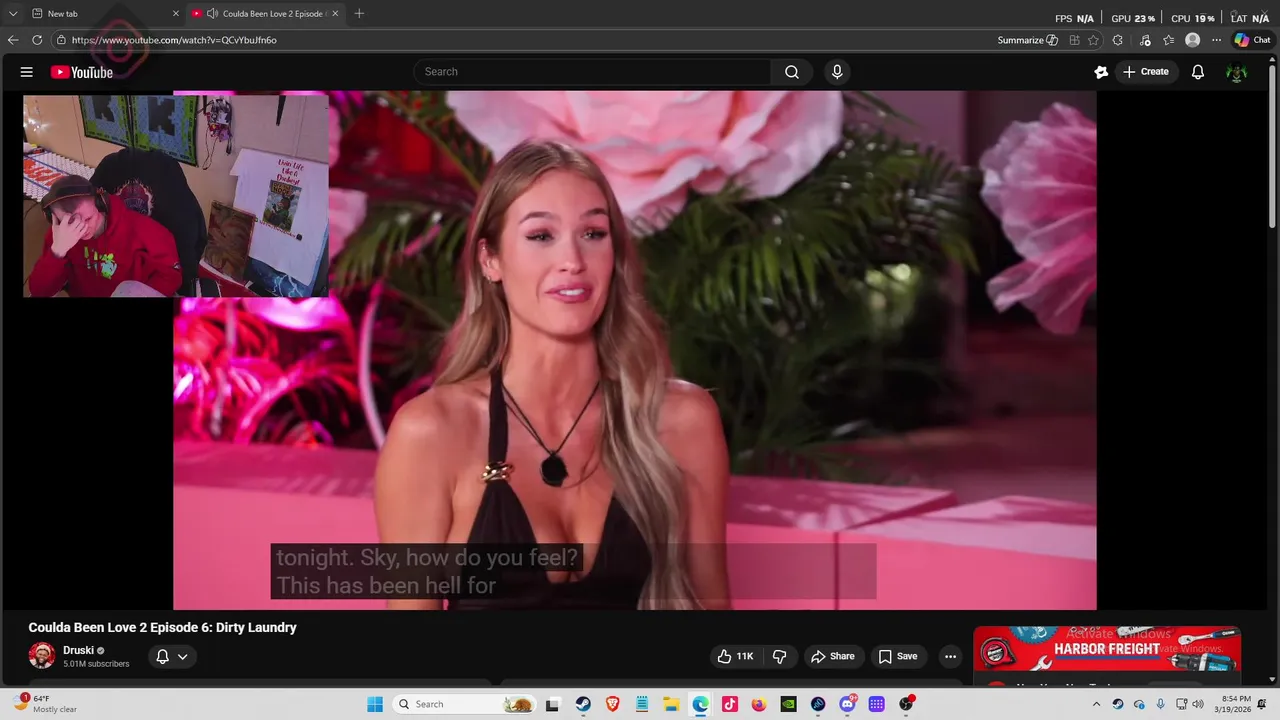The width and height of the screenshot is (1280, 720).
Task: Open more actions ellipsis under video
Action: [950, 657]
